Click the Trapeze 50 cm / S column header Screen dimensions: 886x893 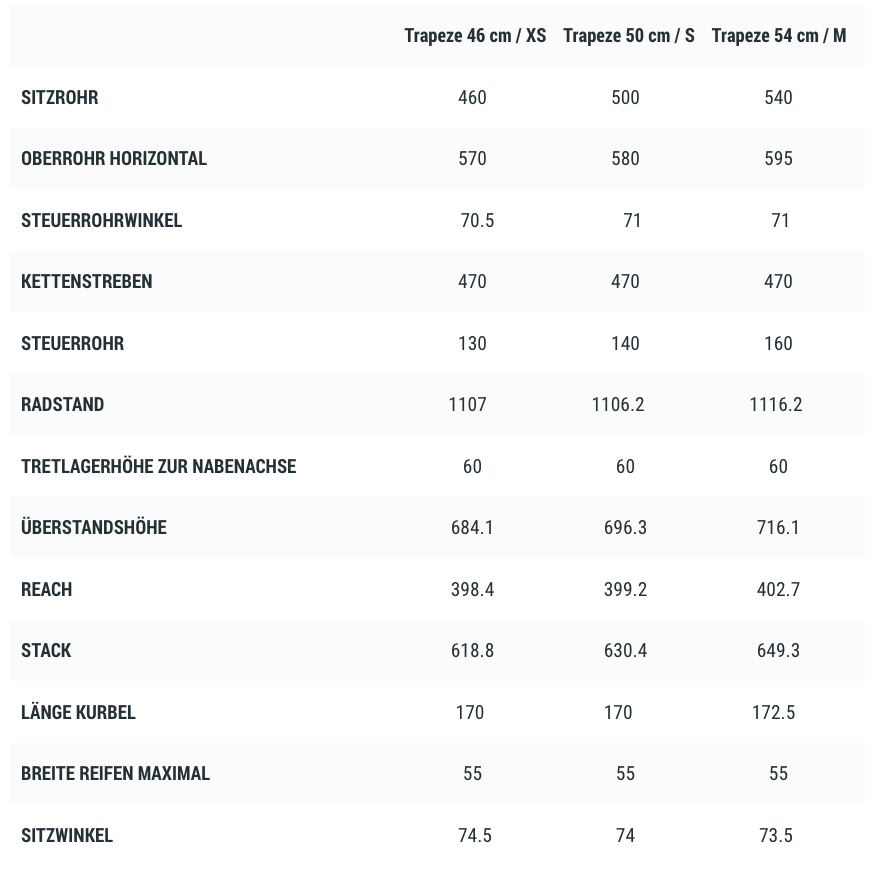pos(628,36)
